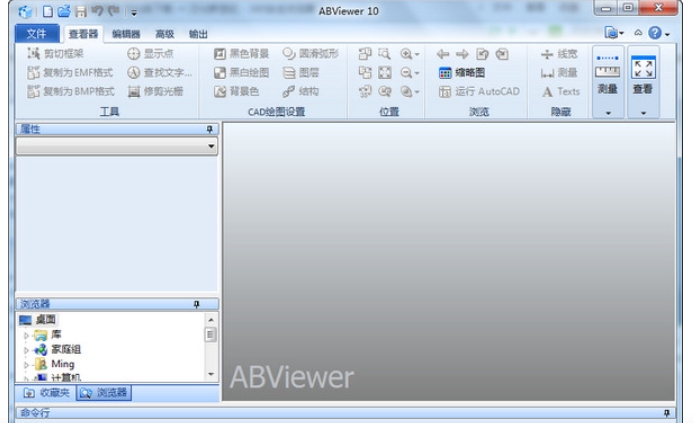Toggle hiding Texts in 隐藏 group
This screenshot has width=694, height=423.
561,92
